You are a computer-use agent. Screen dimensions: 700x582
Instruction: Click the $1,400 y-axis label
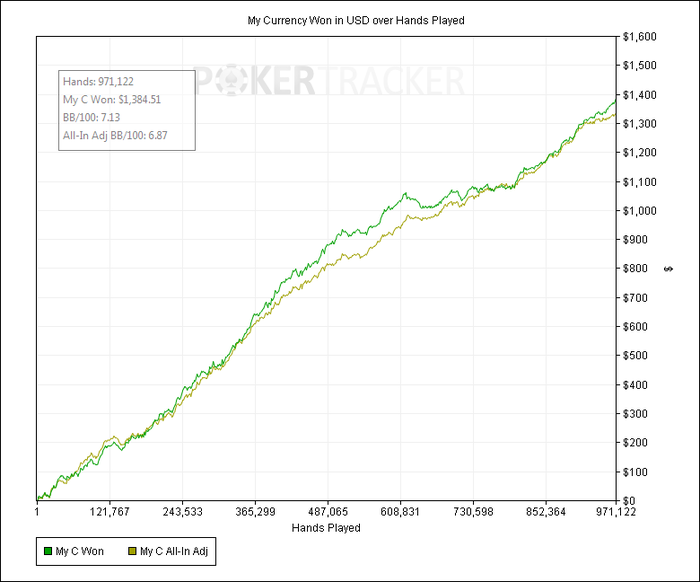(639, 95)
